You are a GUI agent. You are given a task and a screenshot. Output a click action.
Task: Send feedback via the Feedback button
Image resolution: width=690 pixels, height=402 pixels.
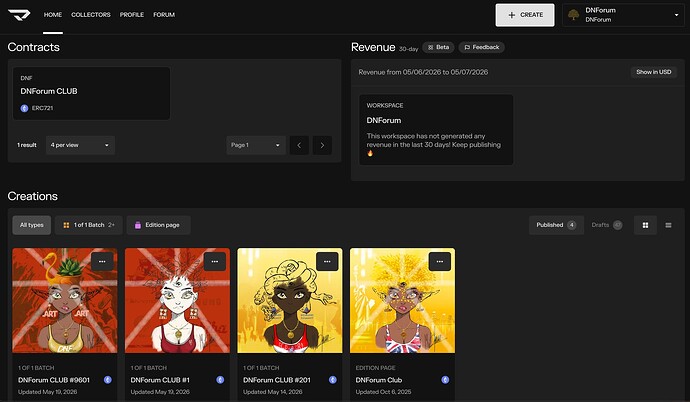[481, 47]
